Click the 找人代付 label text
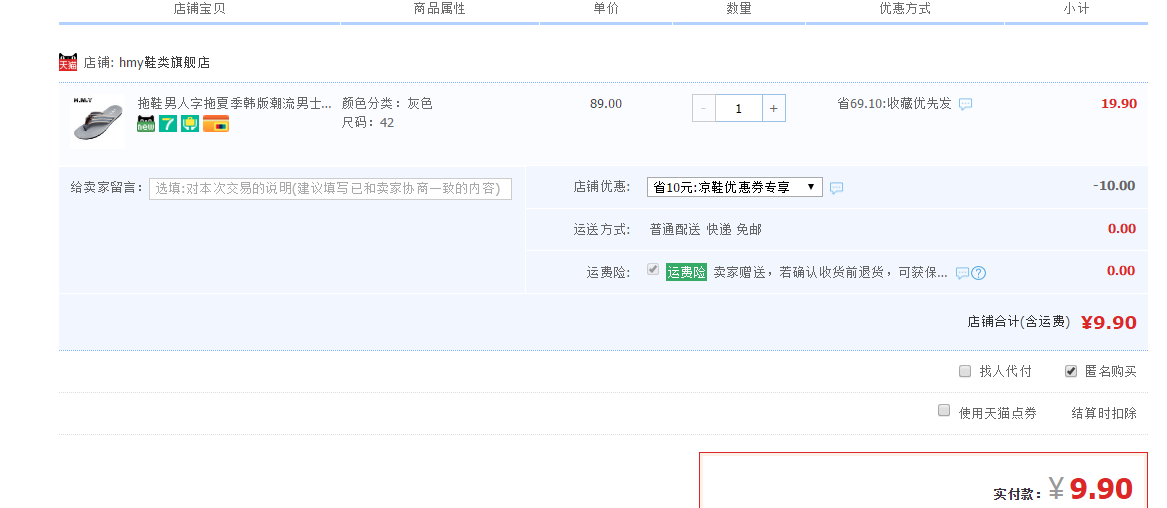 pos(1005,371)
